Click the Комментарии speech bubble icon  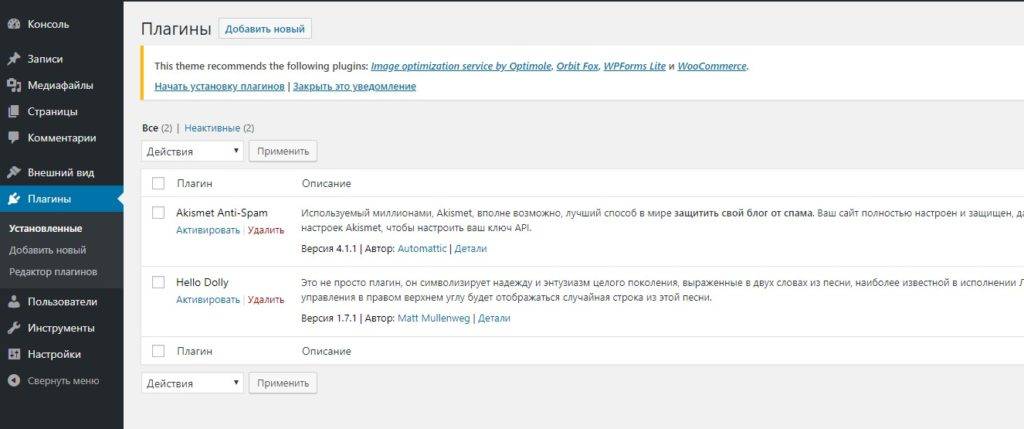[14, 137]
